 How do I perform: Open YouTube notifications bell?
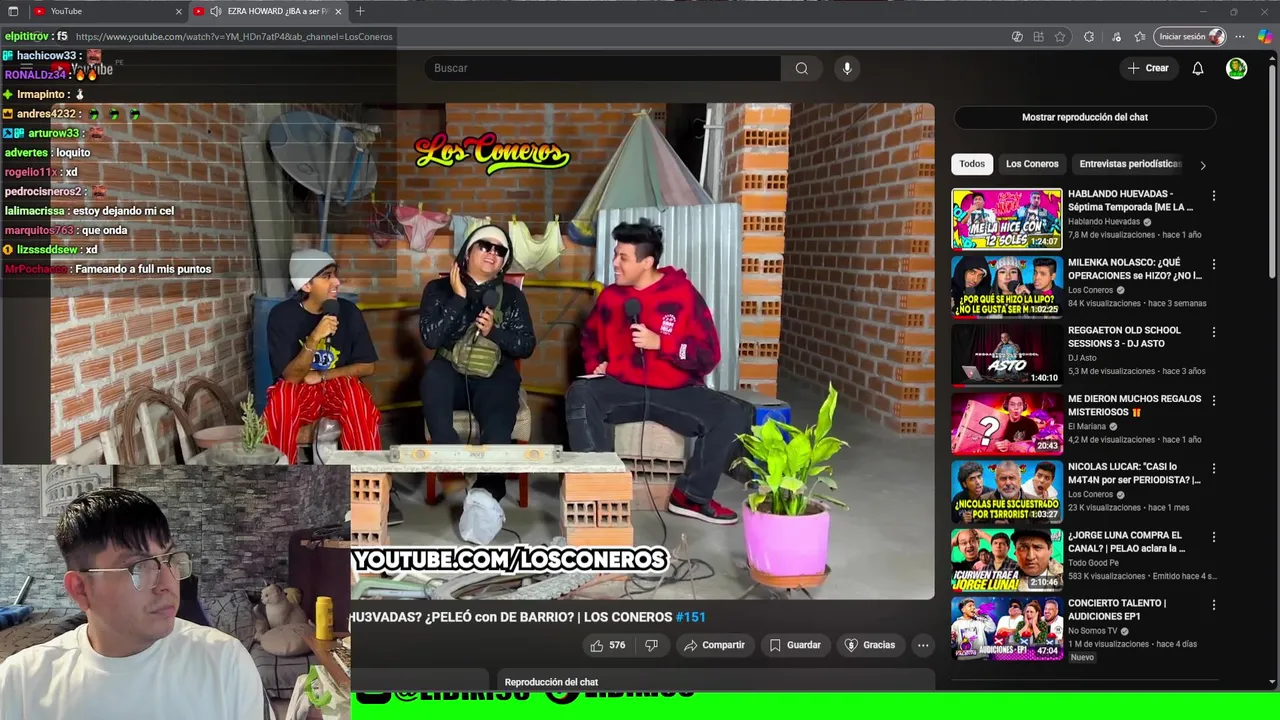tap(1197, 68)
